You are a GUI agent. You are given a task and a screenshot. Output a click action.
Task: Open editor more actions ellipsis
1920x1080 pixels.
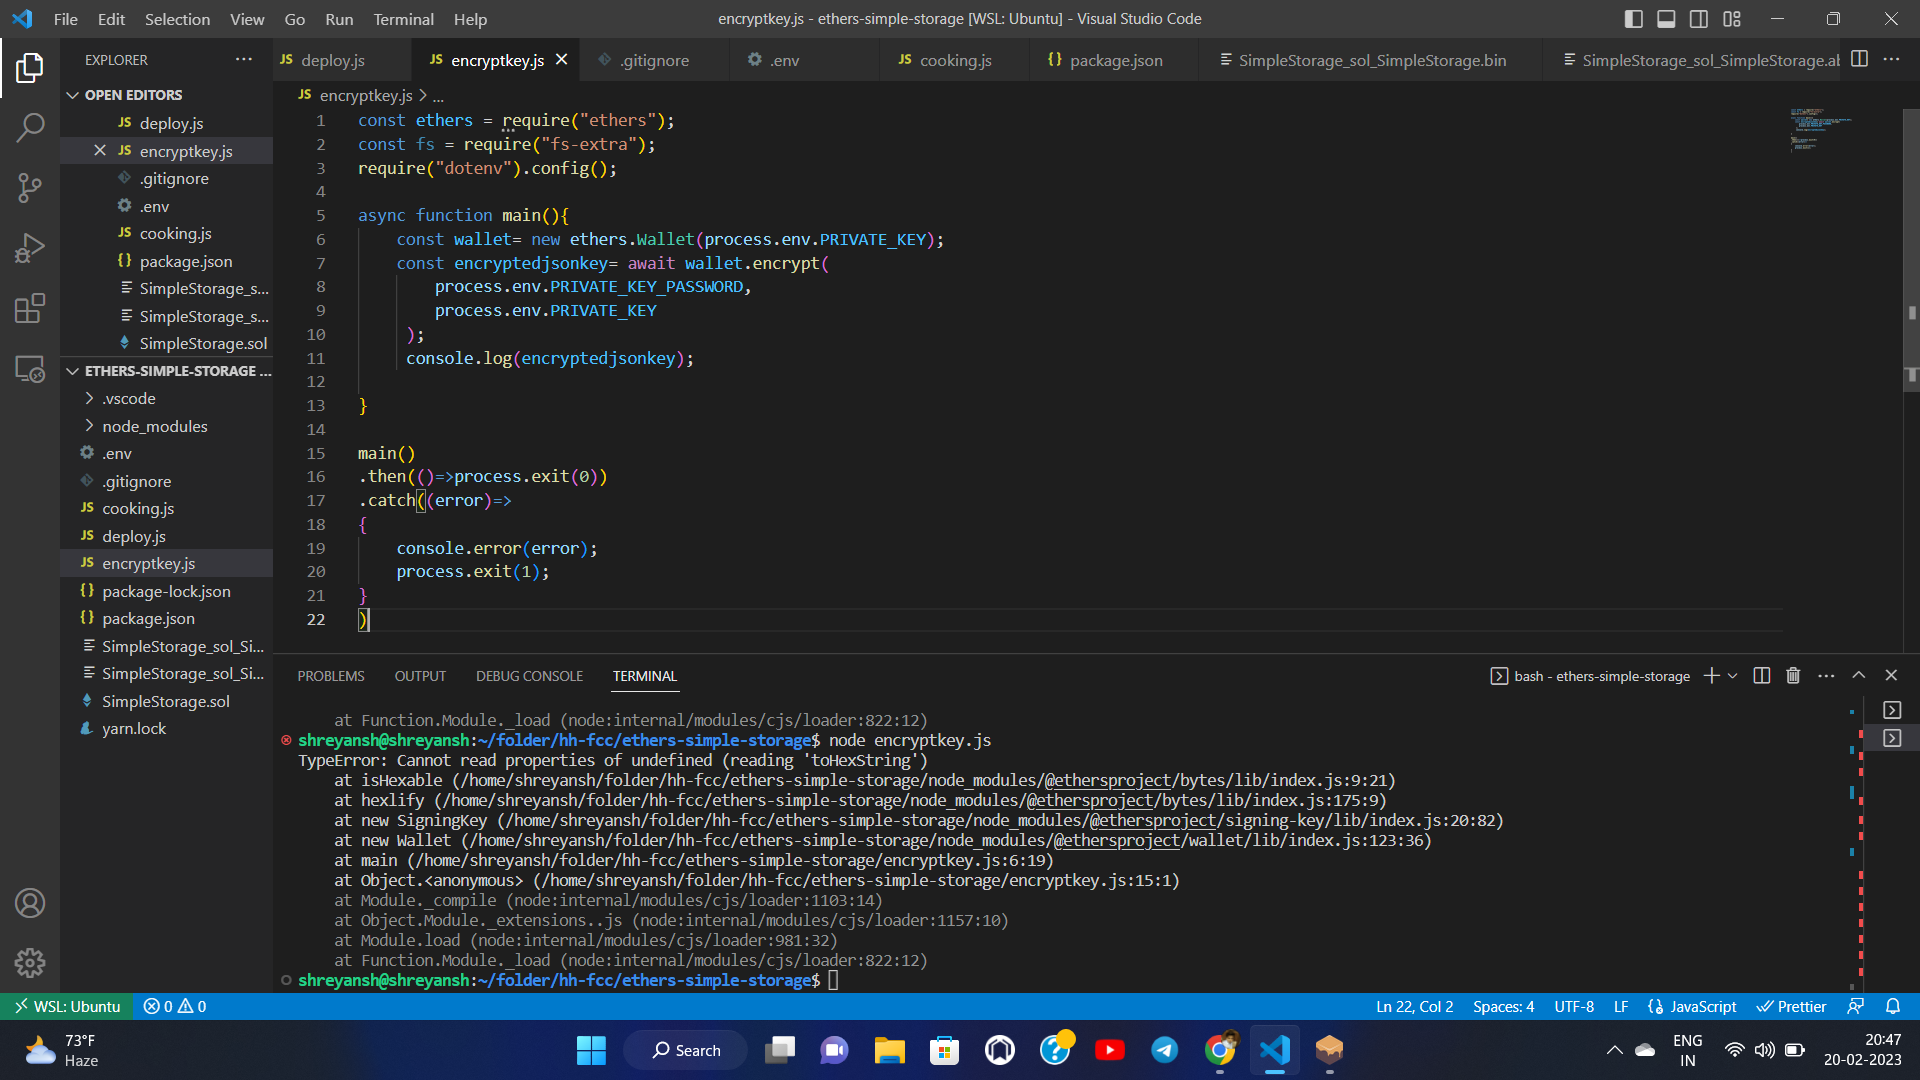point(1891,59)
